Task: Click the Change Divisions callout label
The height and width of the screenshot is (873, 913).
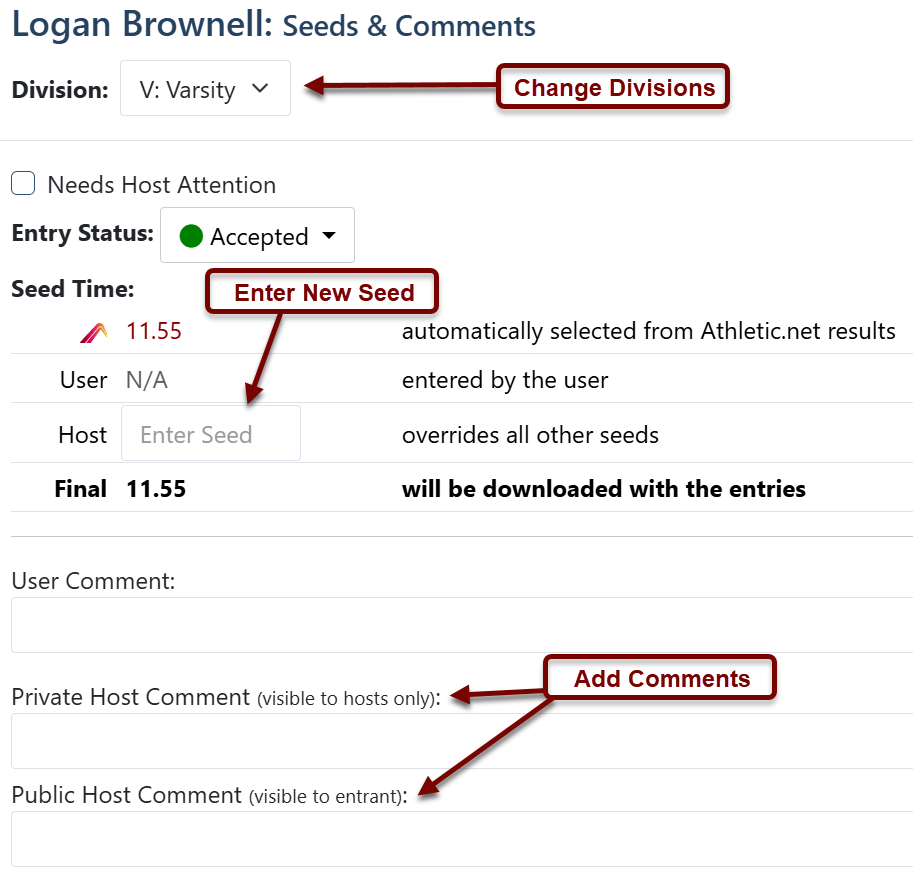Action: [613, 87]
